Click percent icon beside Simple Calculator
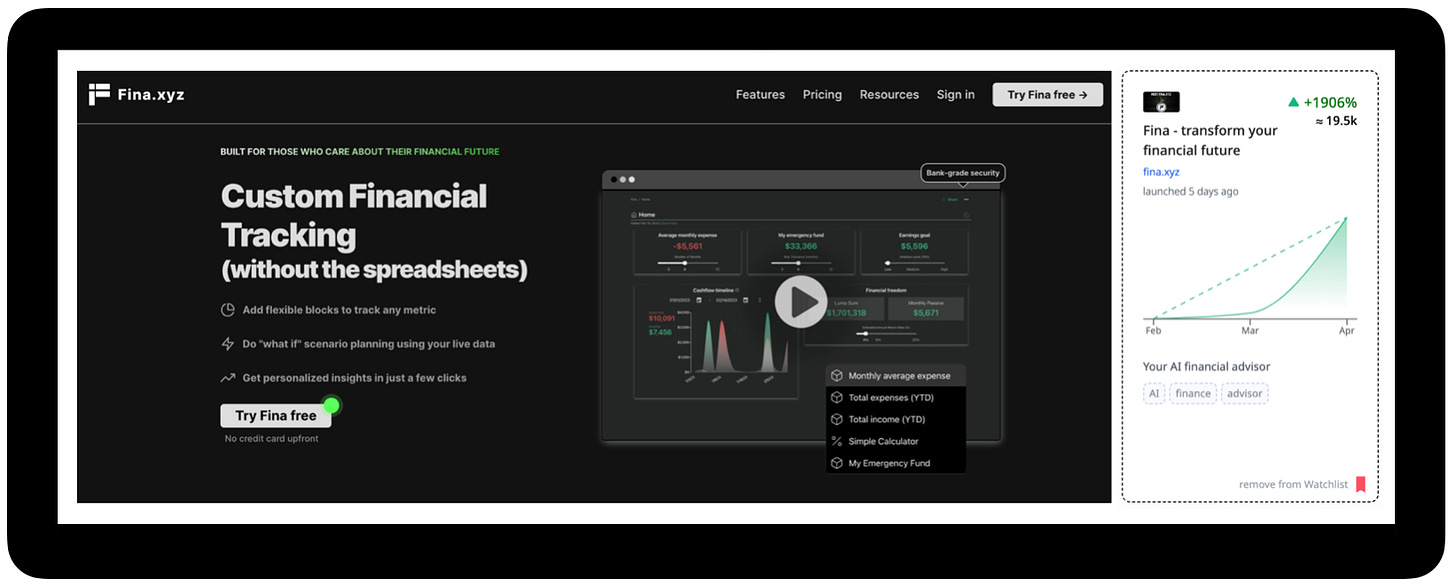Image resolution: width=1456 pixels, height=587 pixels. coord(837,442)
